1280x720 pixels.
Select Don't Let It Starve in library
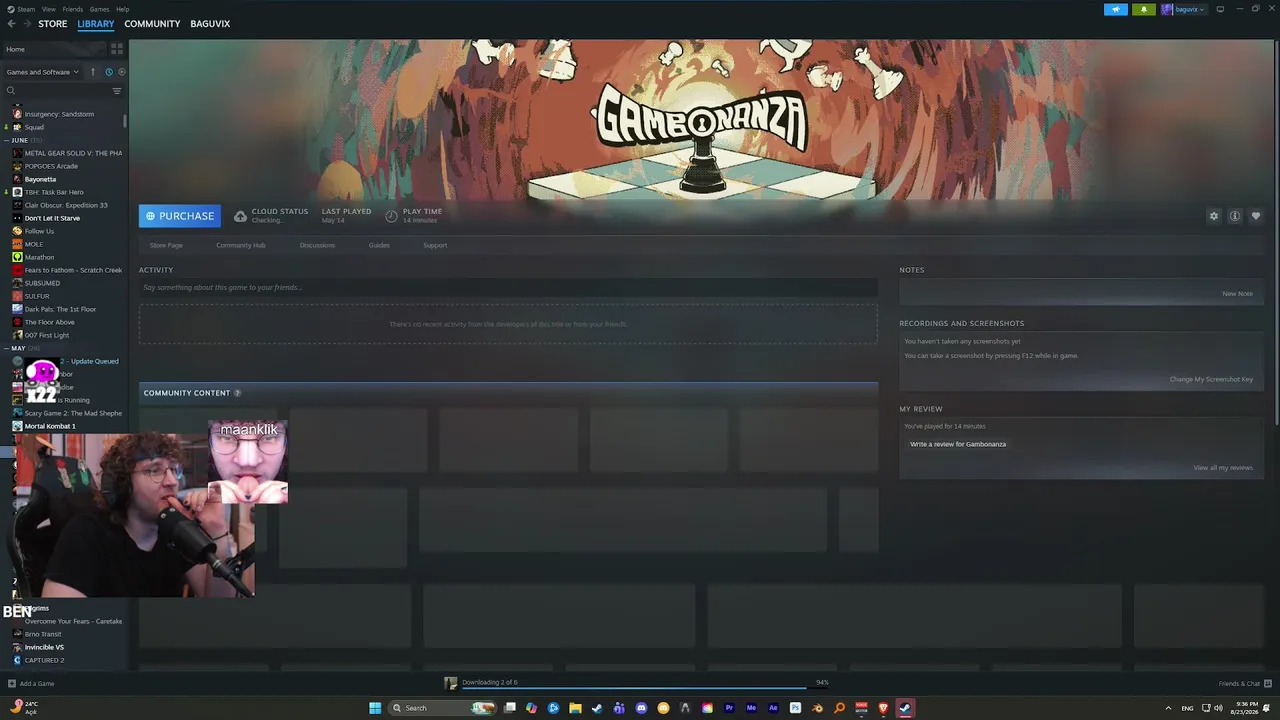click(52, 218)
